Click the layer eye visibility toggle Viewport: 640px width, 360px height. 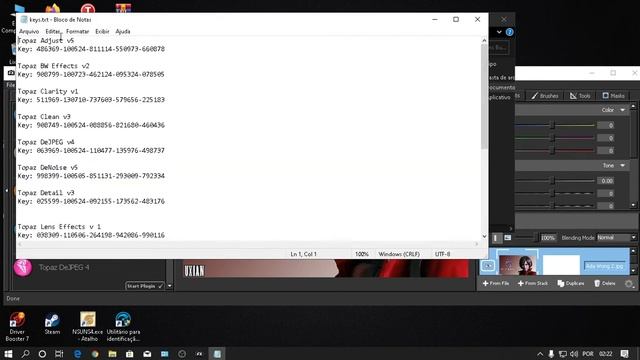coord(488,266)
